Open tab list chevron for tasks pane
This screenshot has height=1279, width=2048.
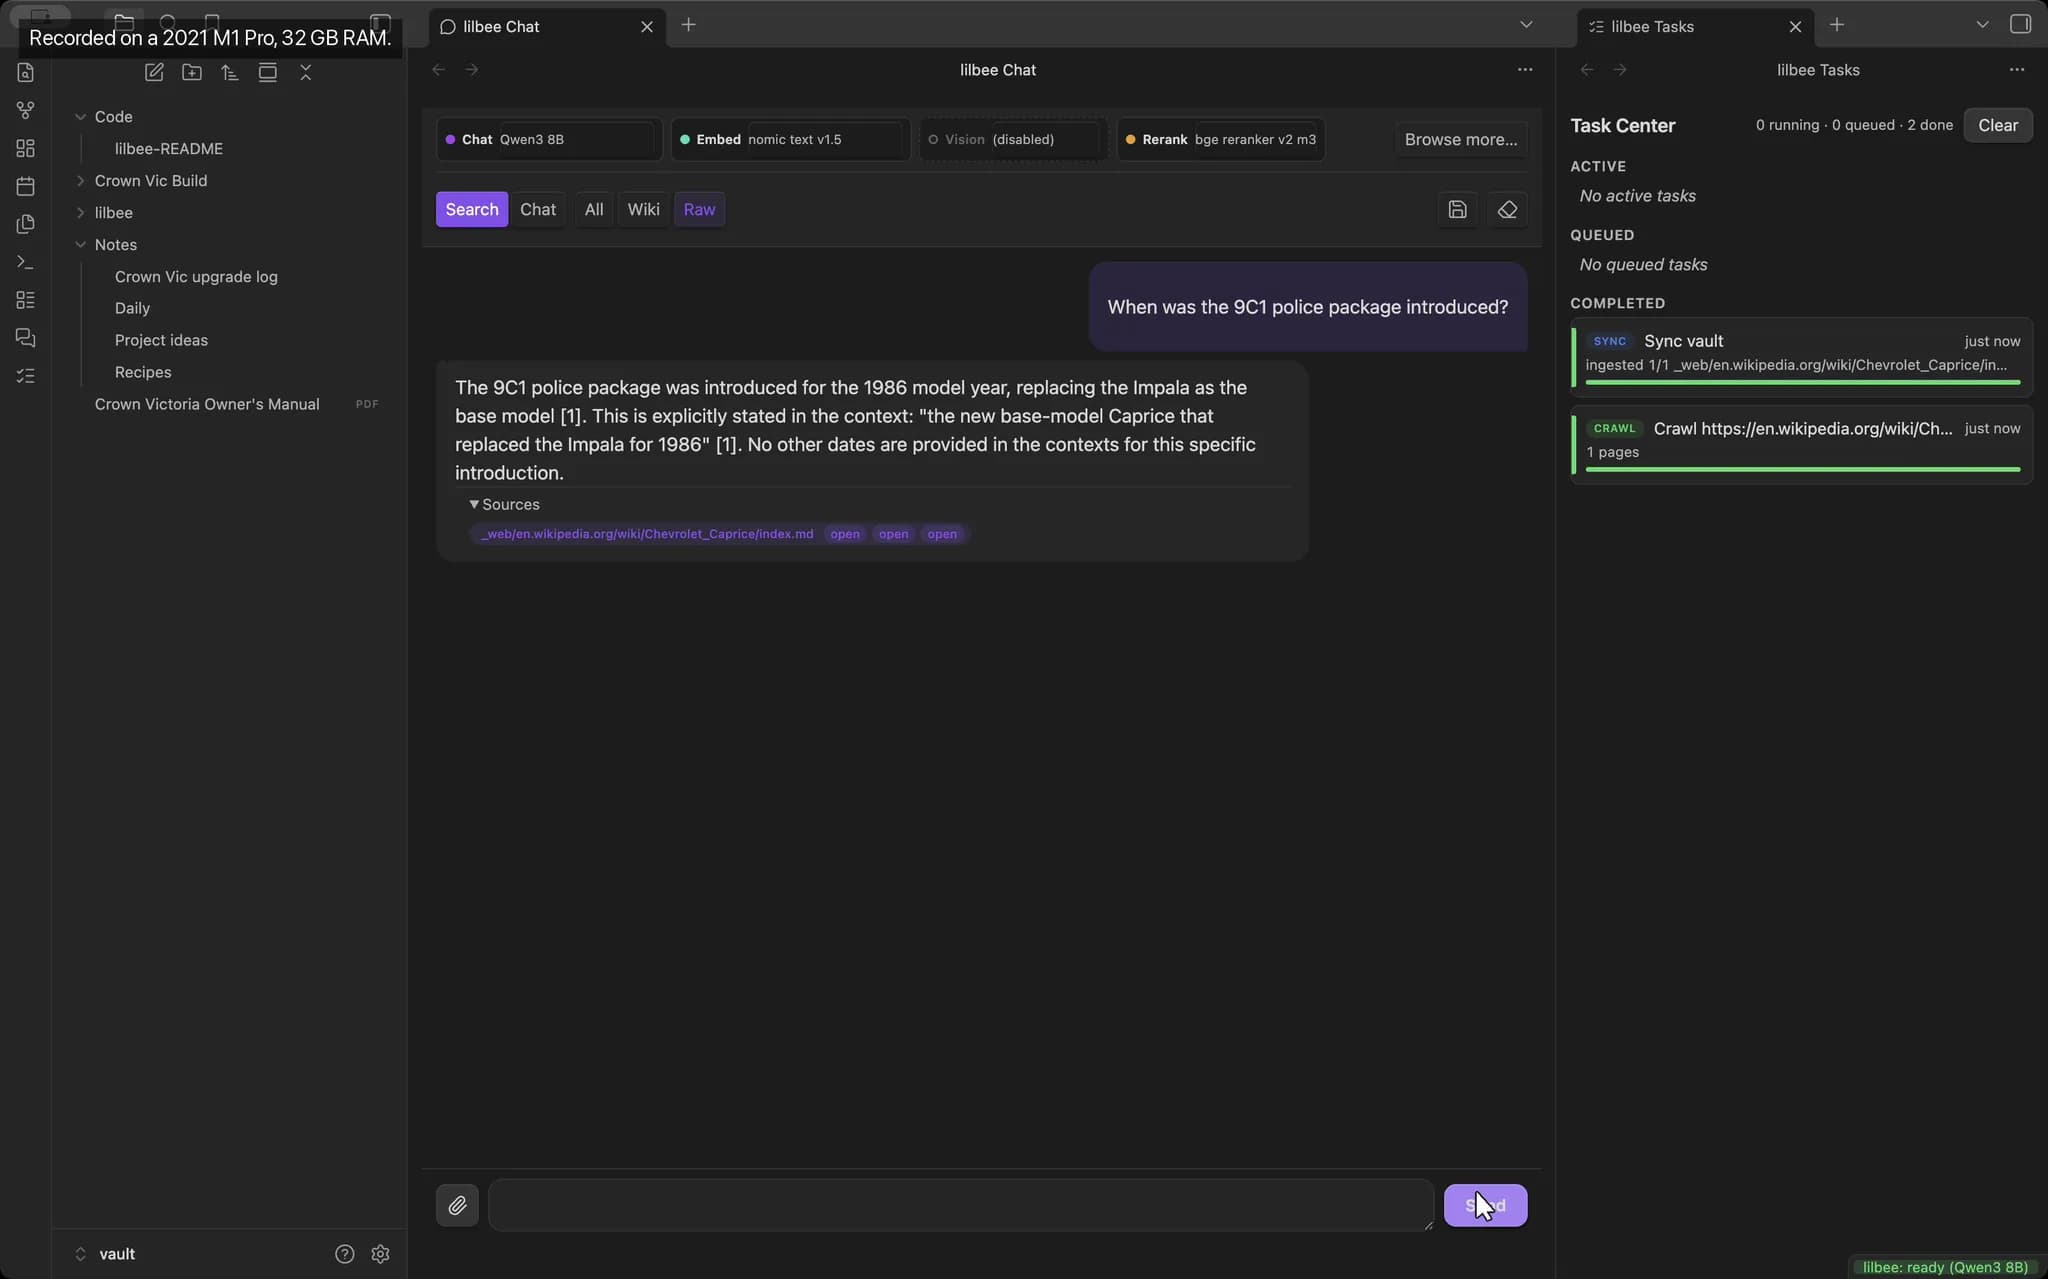tap(1982, 25)
